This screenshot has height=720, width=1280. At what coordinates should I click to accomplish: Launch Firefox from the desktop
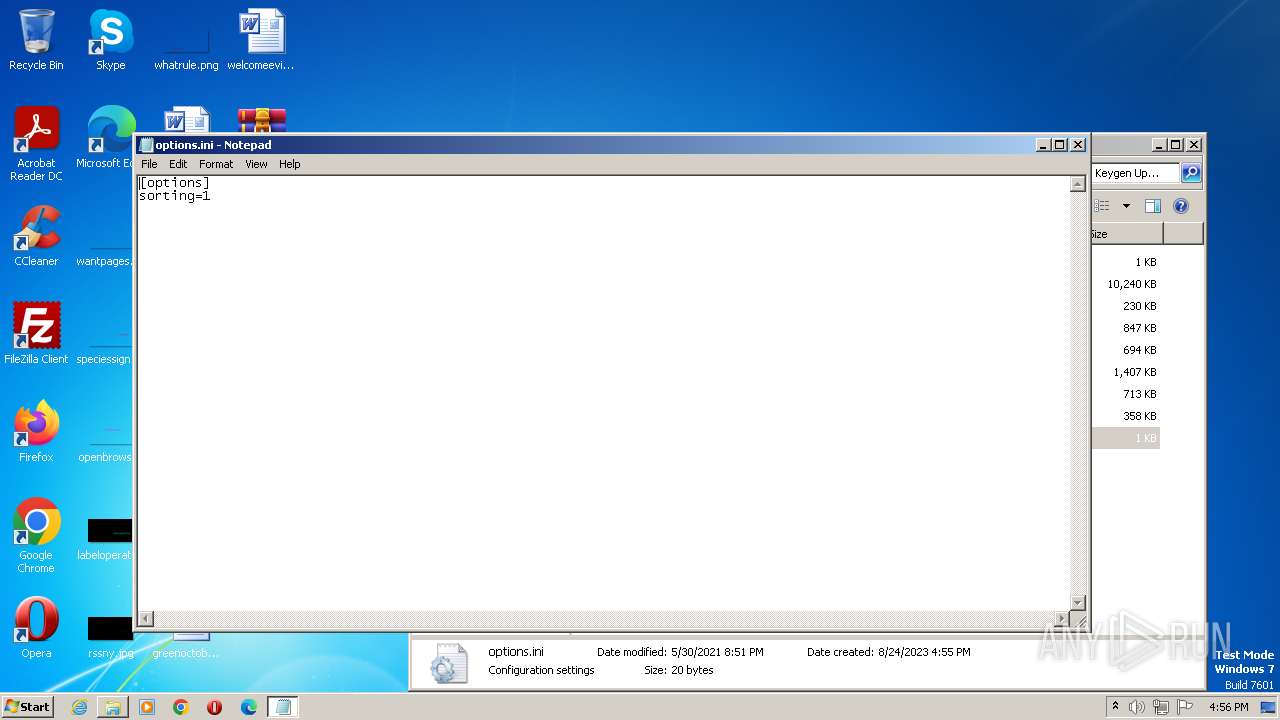(x=36, y=432)
